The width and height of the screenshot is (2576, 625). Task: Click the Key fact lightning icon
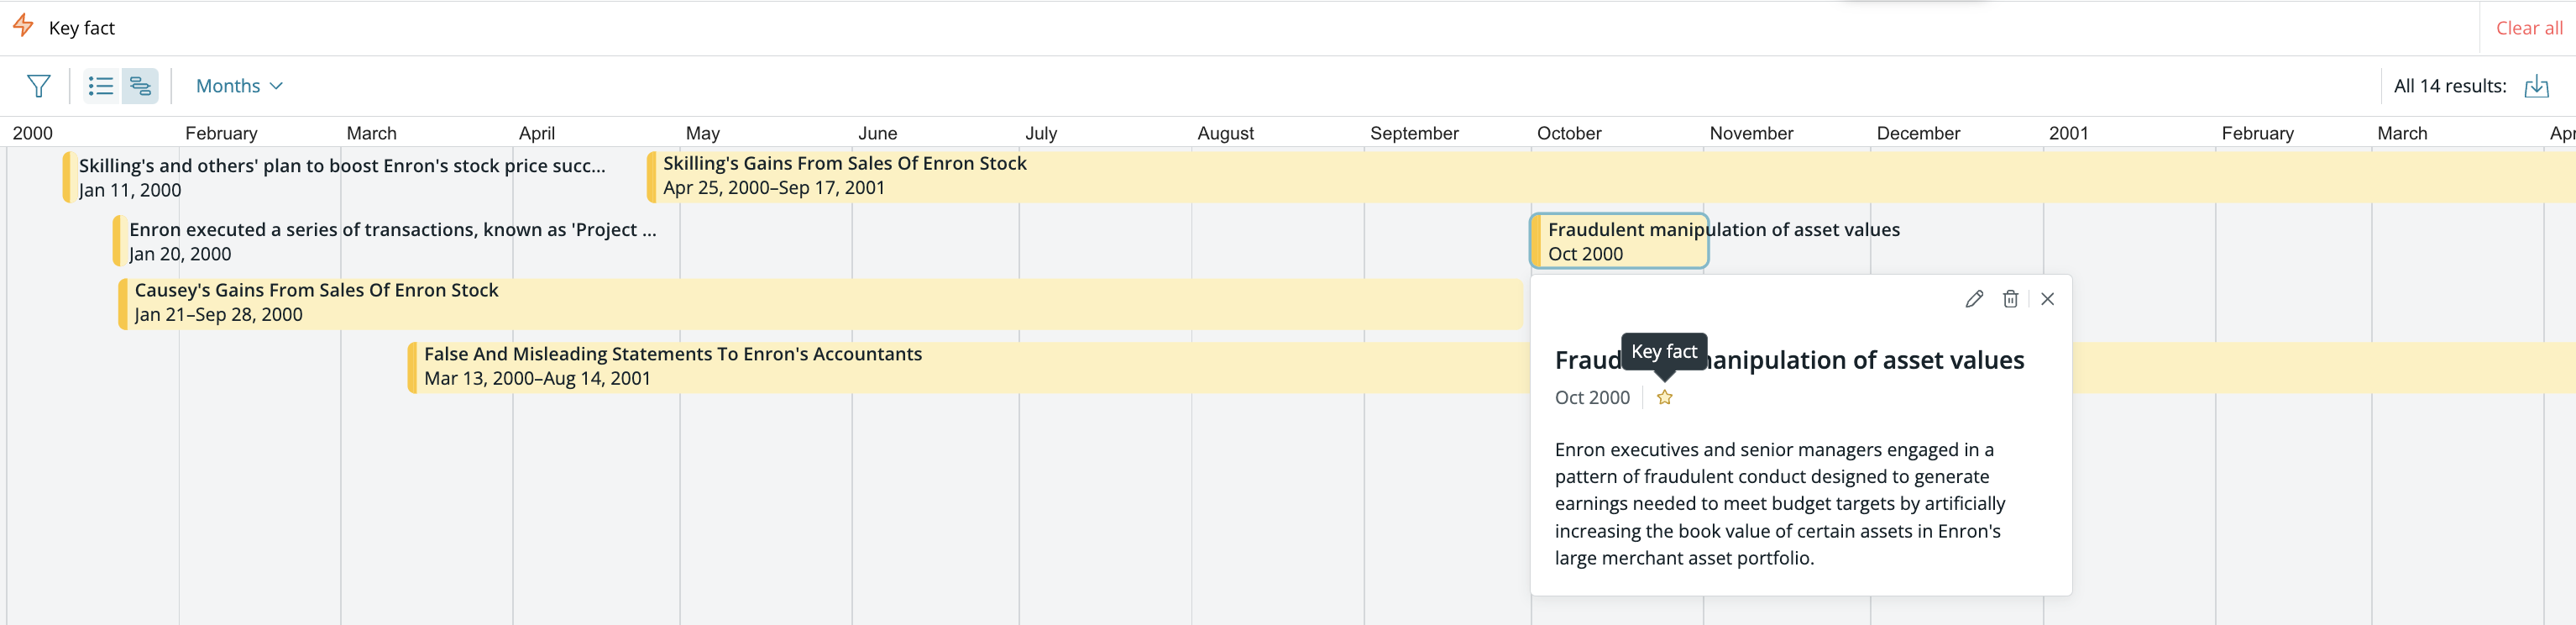pos(23,26)
